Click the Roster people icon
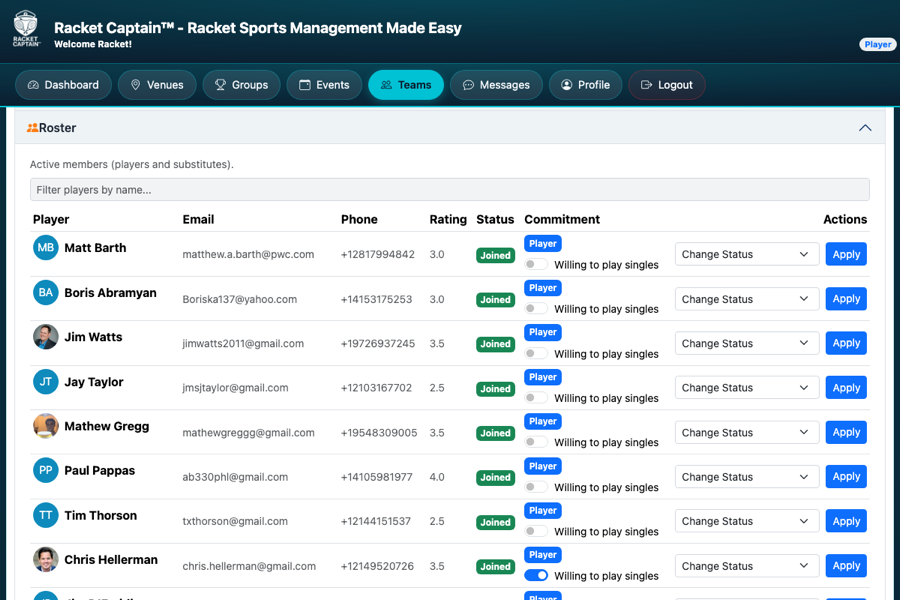 pyautogui.click(x=33, y=127)
